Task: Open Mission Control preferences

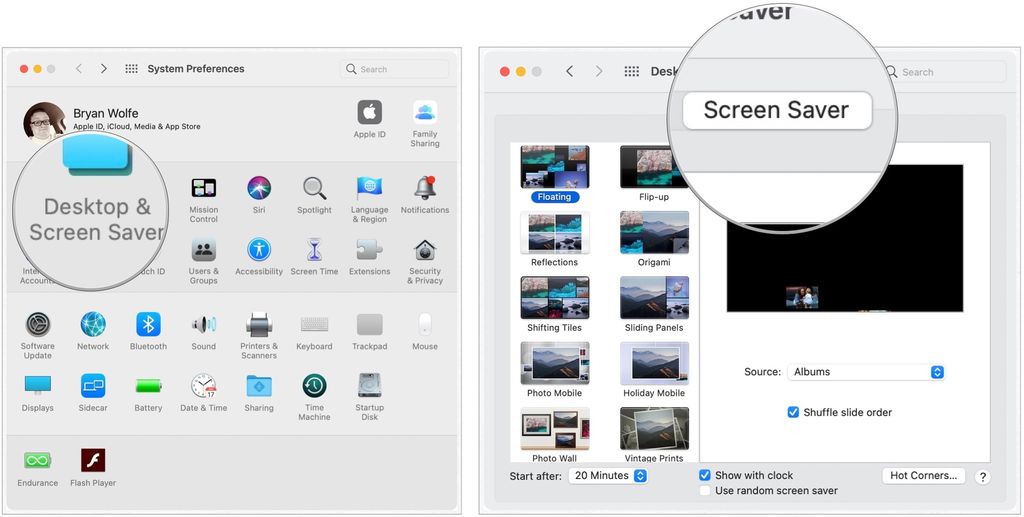Action: tap(204, 188)
